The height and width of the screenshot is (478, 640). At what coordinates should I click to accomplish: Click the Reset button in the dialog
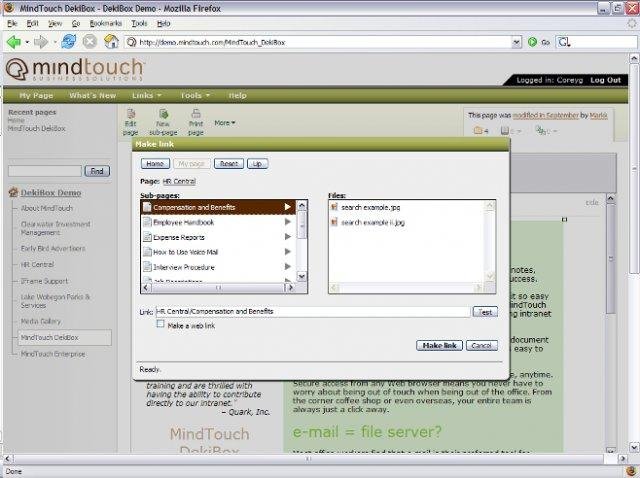click(x=229, y=164)
